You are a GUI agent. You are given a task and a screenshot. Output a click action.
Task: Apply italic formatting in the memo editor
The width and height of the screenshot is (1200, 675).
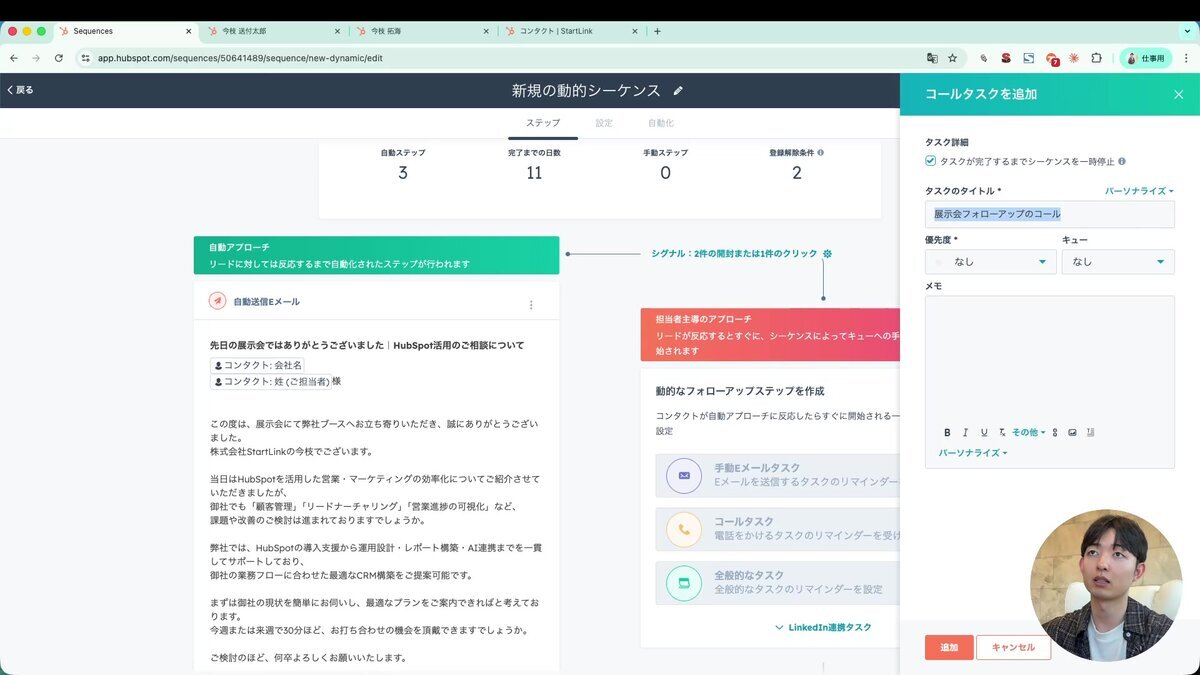coord(965,432)
